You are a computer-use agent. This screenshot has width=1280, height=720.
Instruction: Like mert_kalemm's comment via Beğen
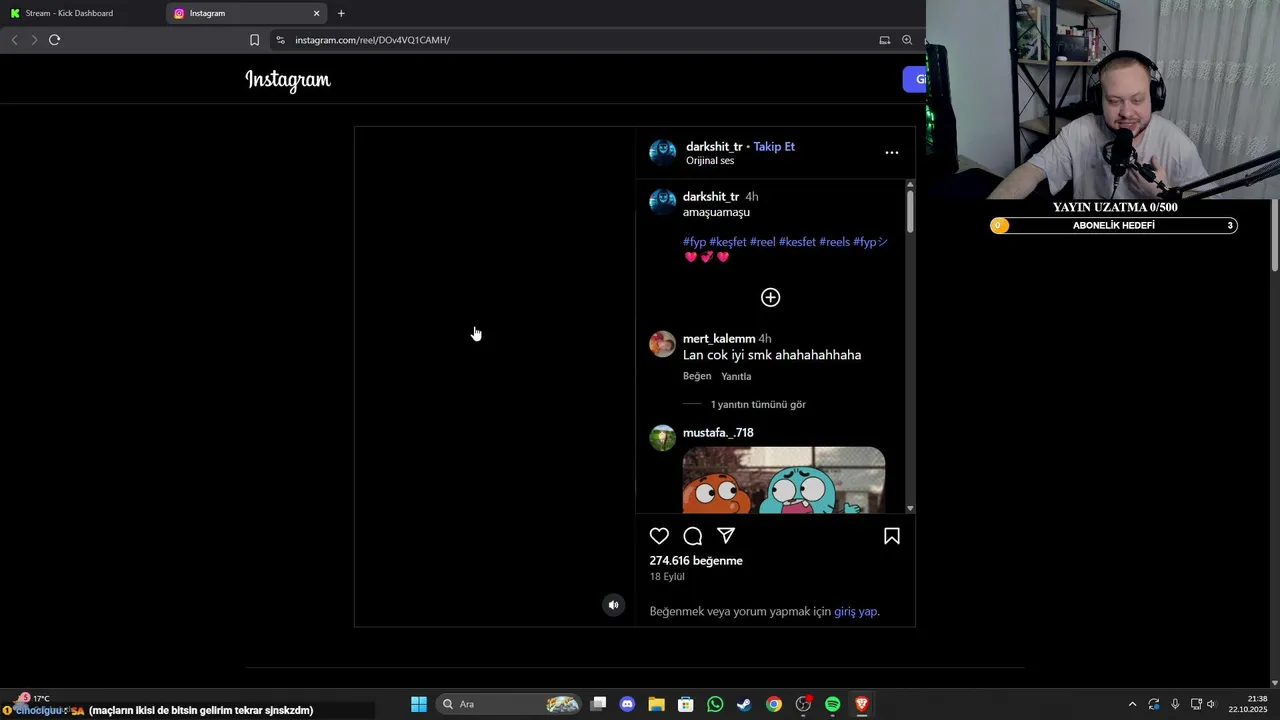[697, 376]
